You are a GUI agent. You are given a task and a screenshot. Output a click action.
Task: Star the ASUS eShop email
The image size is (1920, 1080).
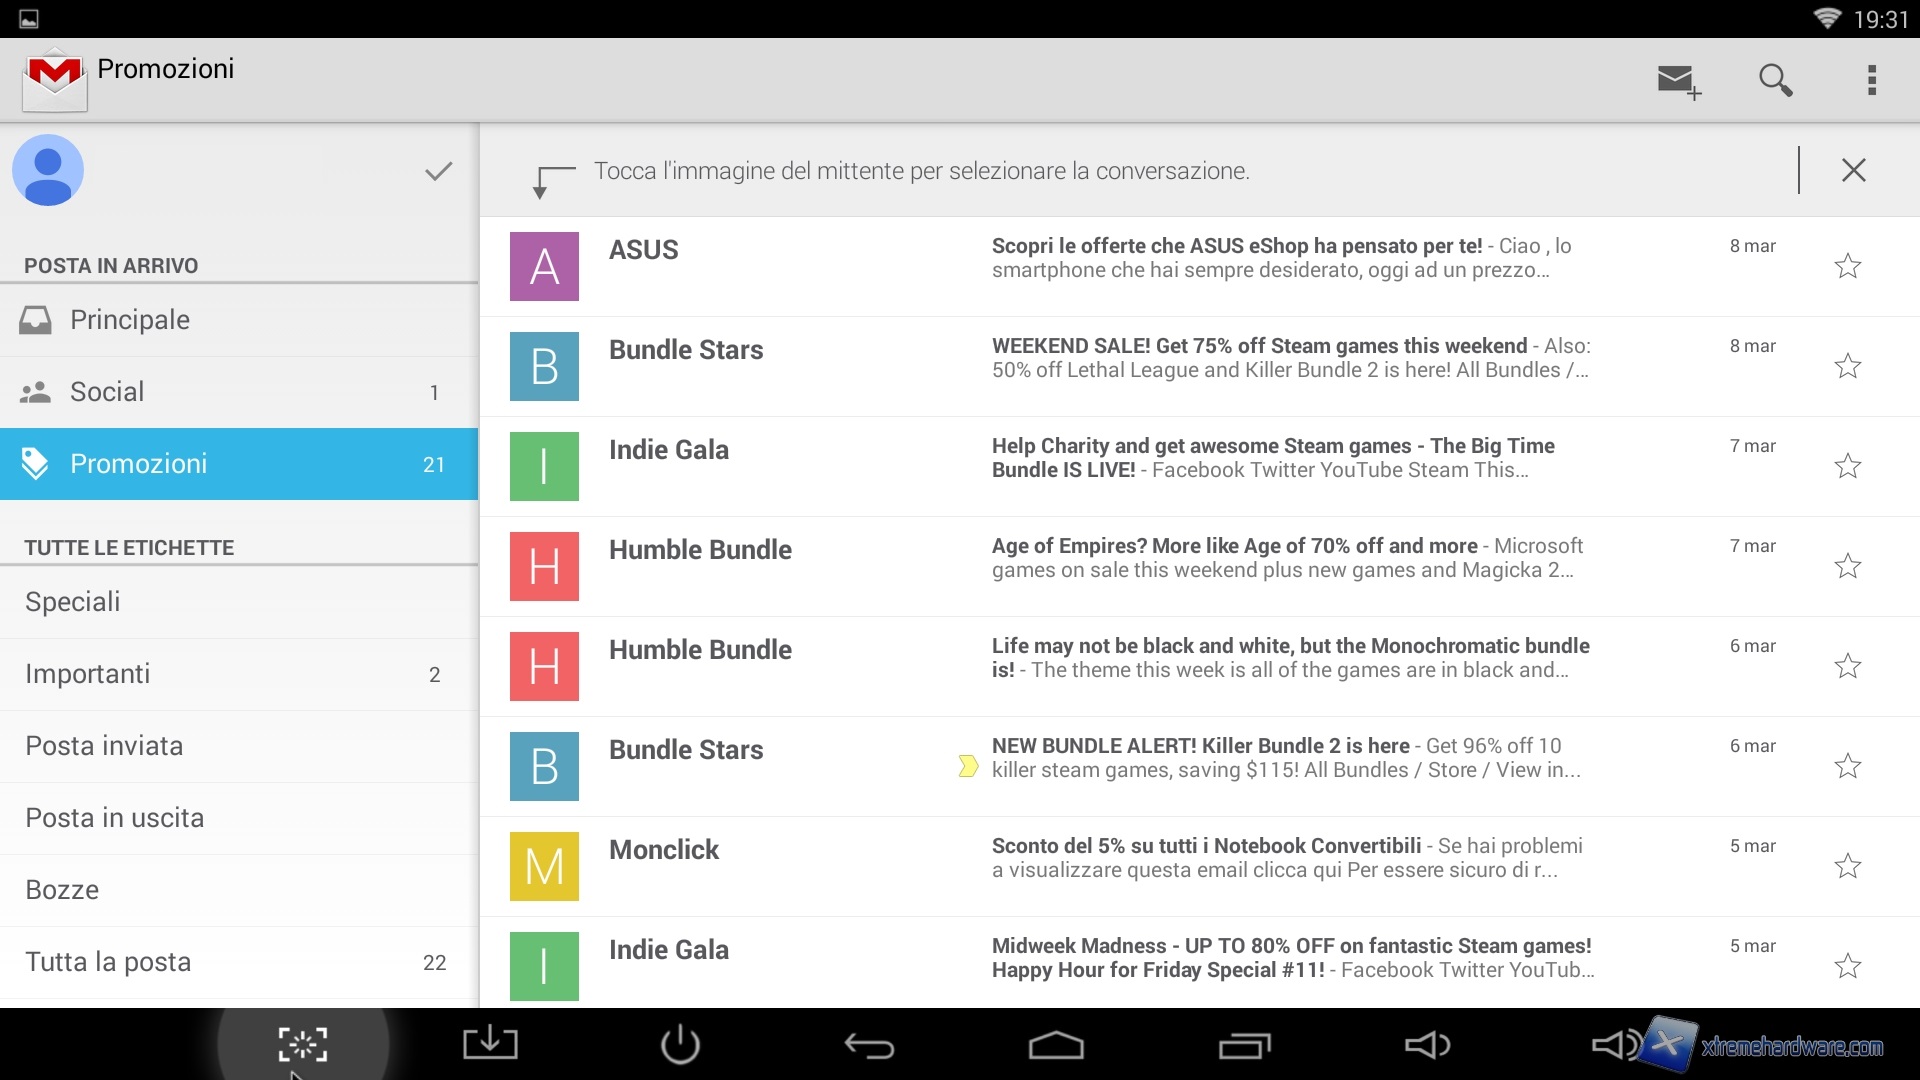(x=1847, y=266)
